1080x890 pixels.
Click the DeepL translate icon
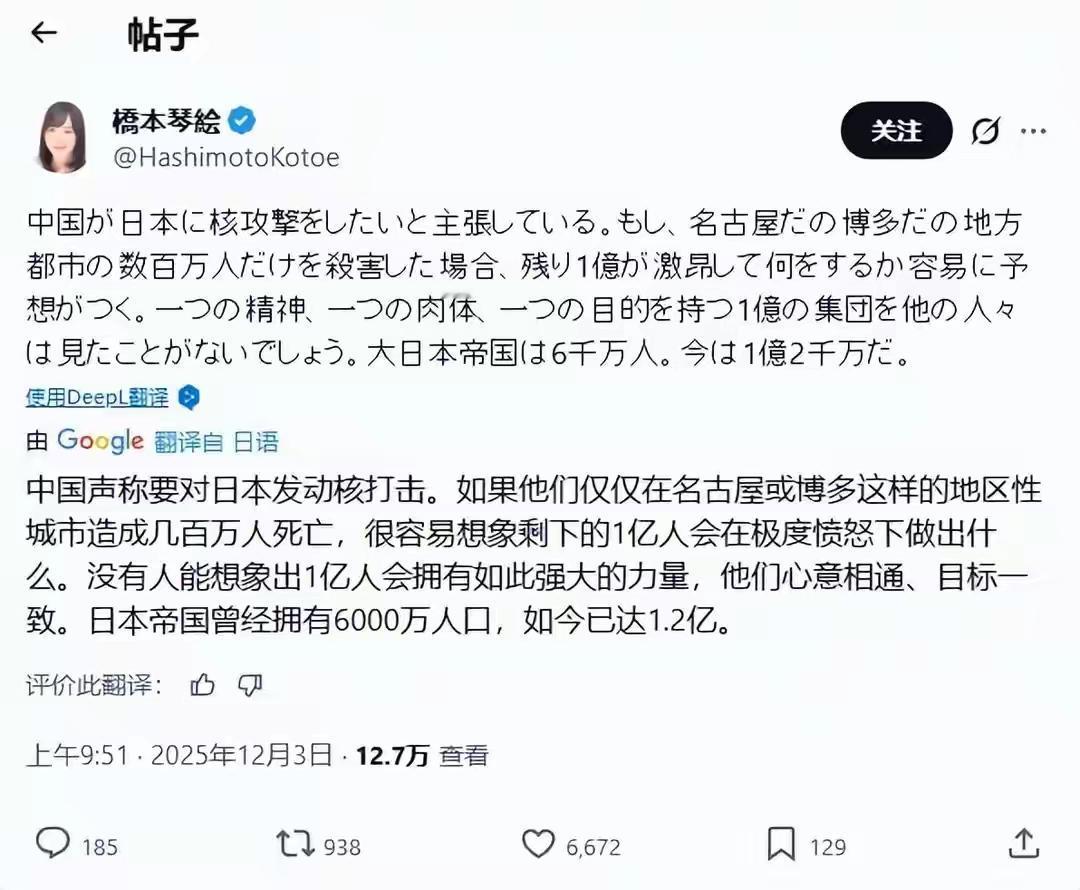point(188,396)
